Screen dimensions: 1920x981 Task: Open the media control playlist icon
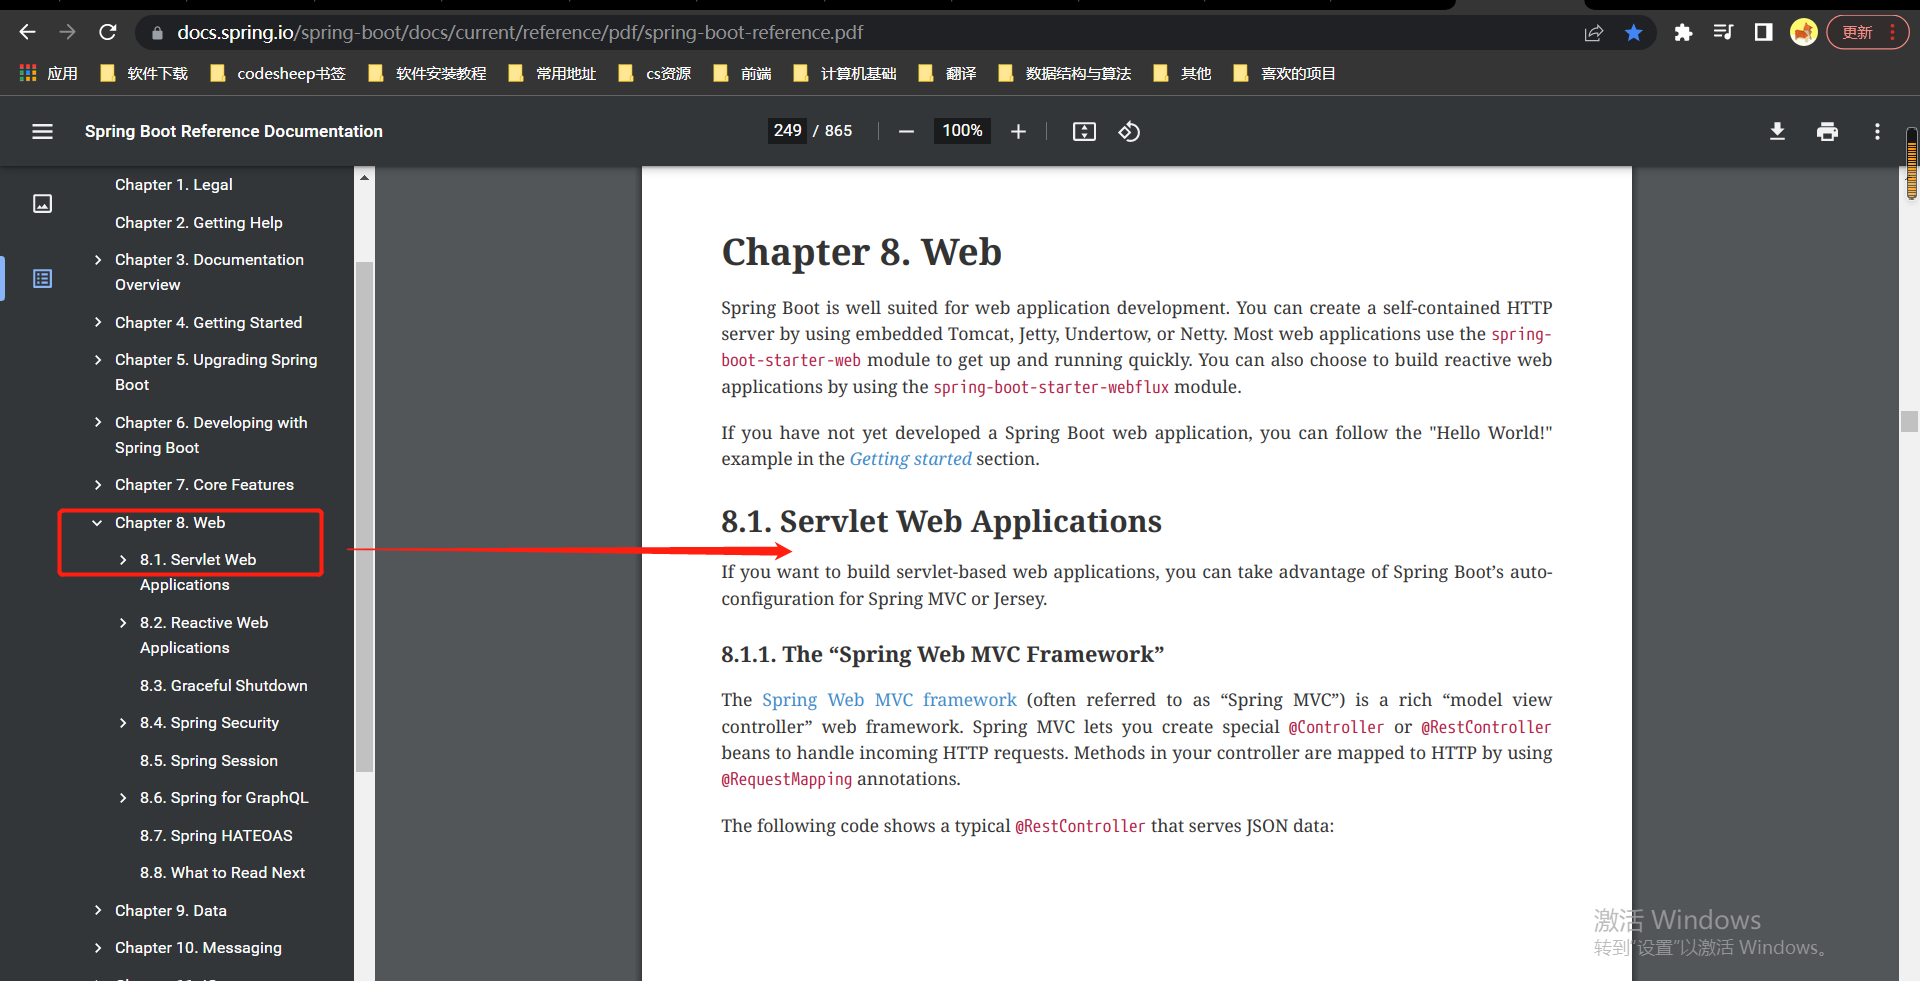pyautogui.click(x=1723, y=33)
